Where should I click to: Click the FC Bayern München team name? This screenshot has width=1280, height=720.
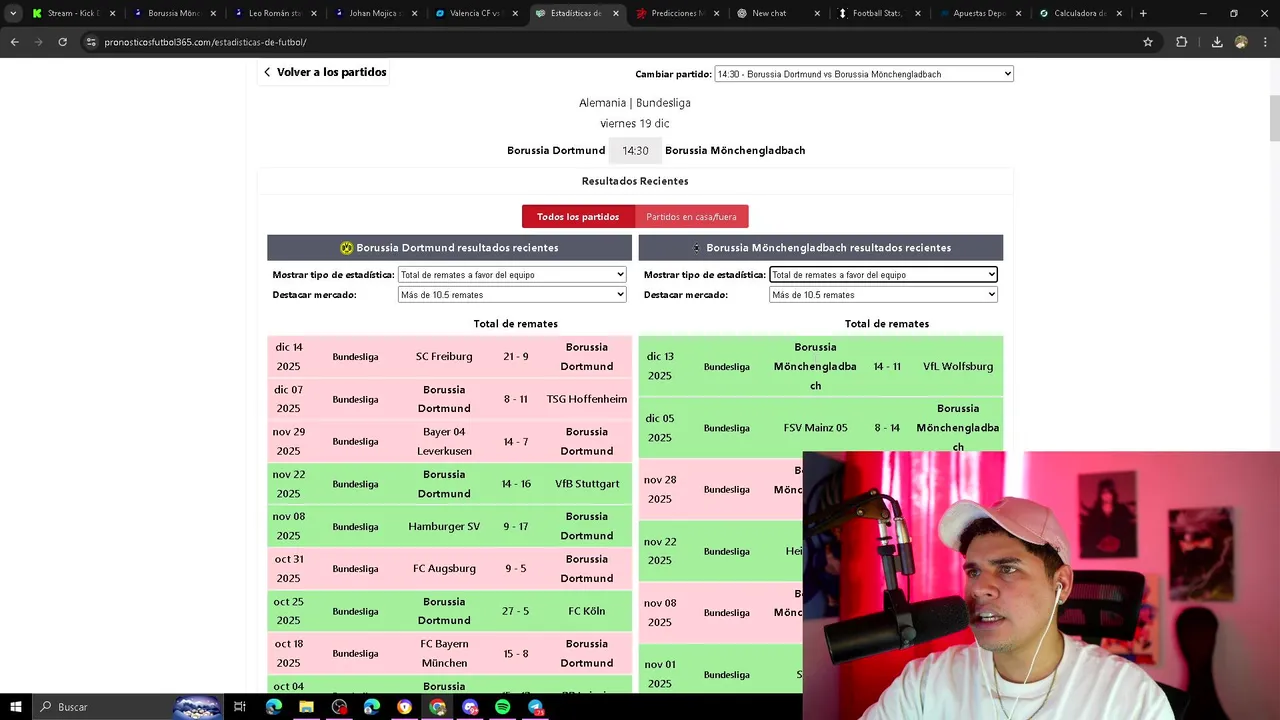(444, 653)
